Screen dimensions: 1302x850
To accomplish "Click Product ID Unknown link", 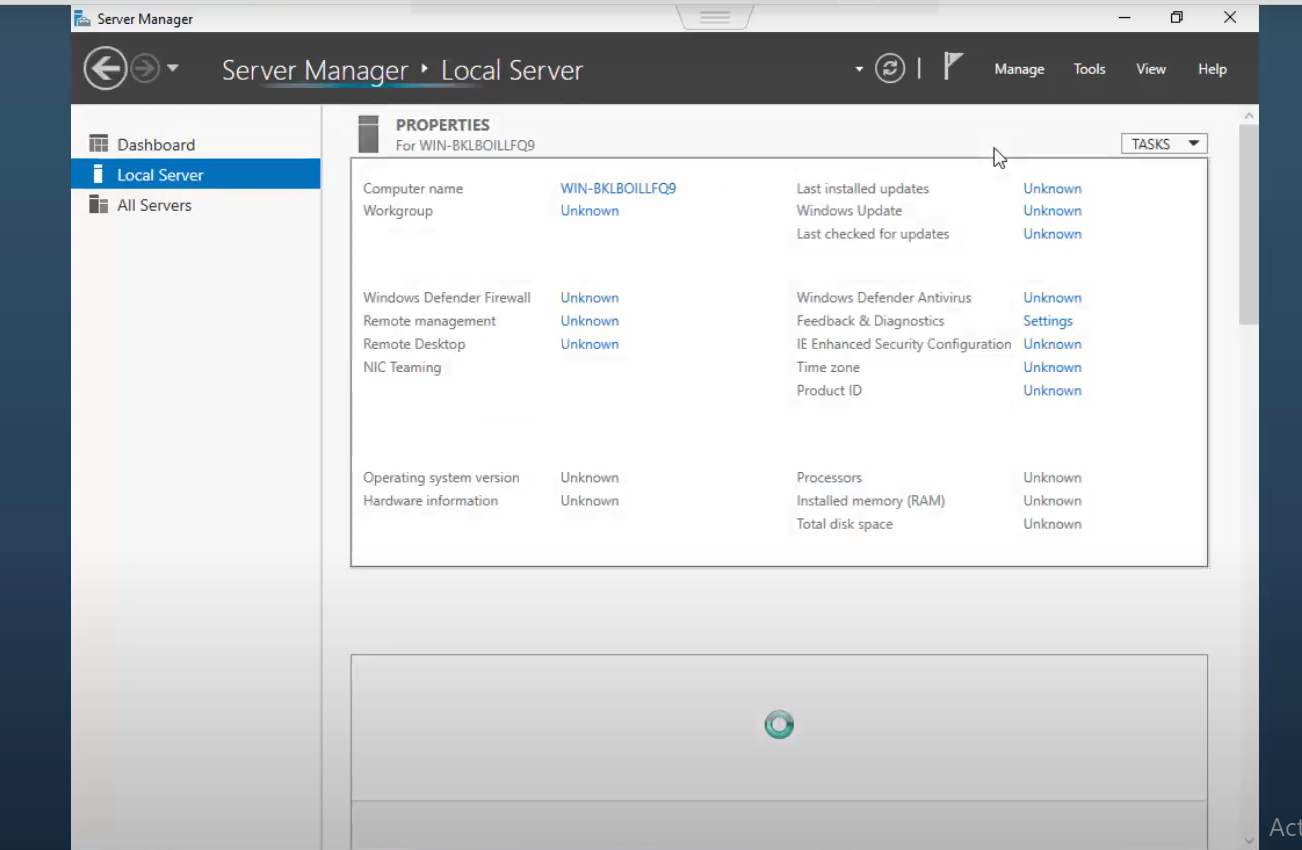I will click(x=1052, y=390).
